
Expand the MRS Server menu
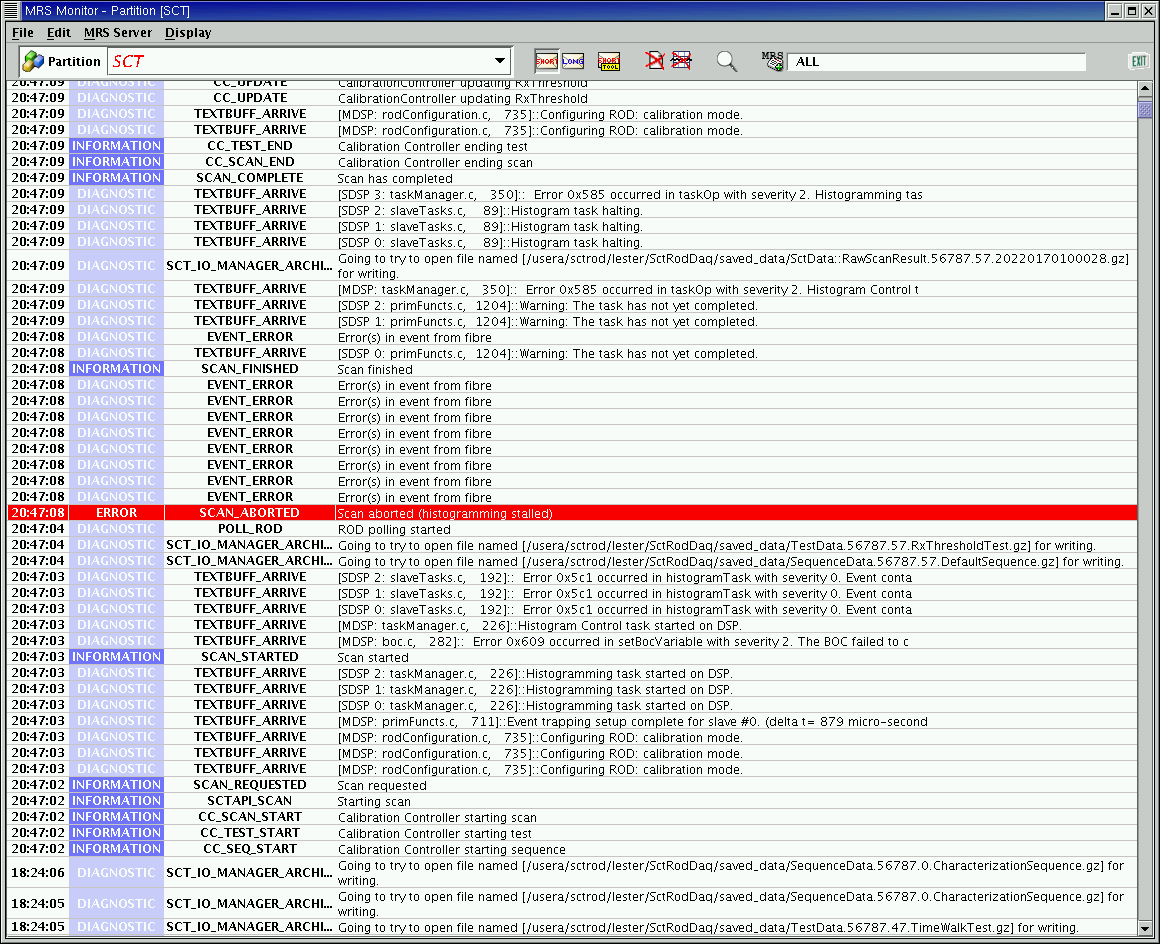pos(118,33)
